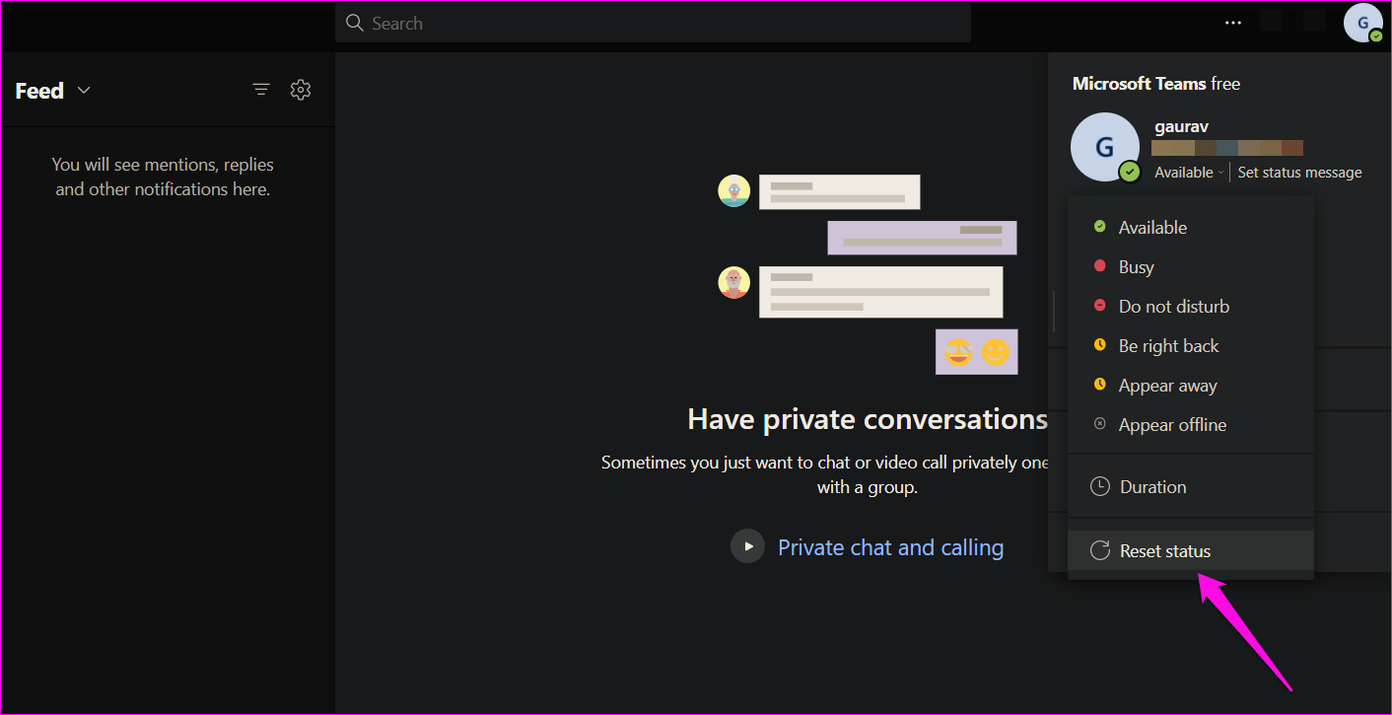This screenshot has width=1392, height=715.
Task: Click the Duration clock icon
Action: 1100,486
